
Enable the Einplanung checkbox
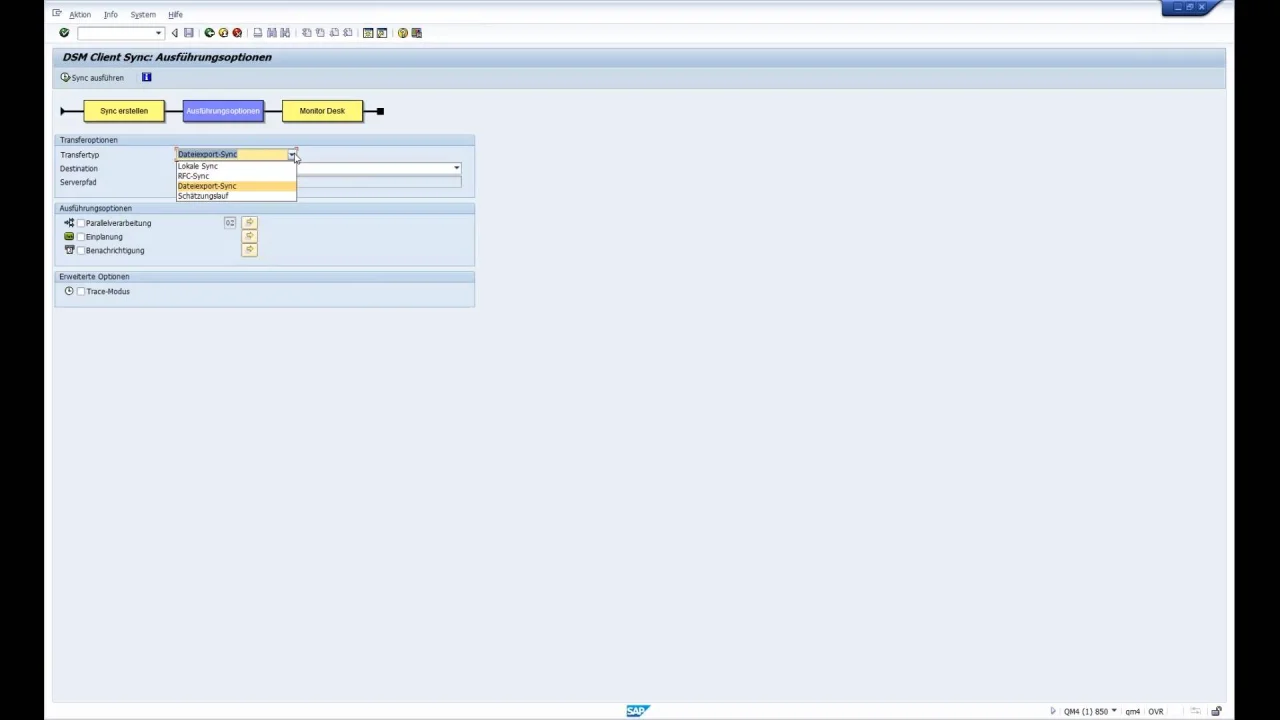[x=81, y=237]
